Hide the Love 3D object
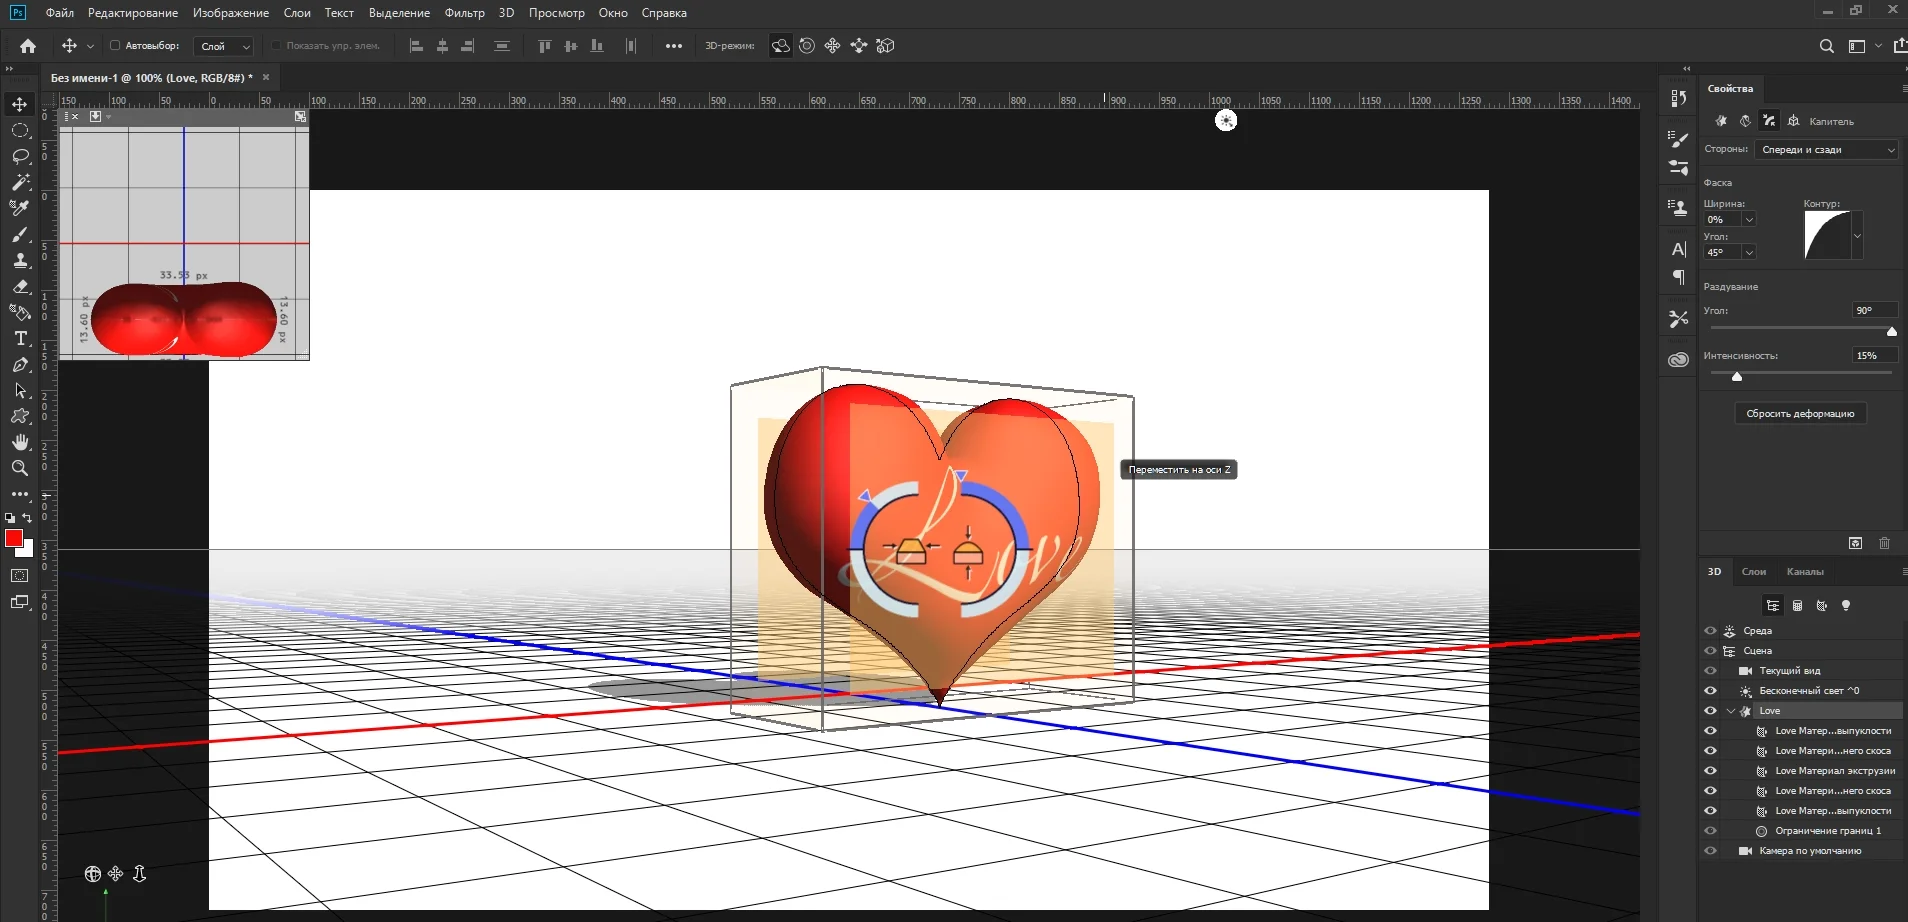1908x922 pixels. pyautogui.click(x=1710, y=711)
